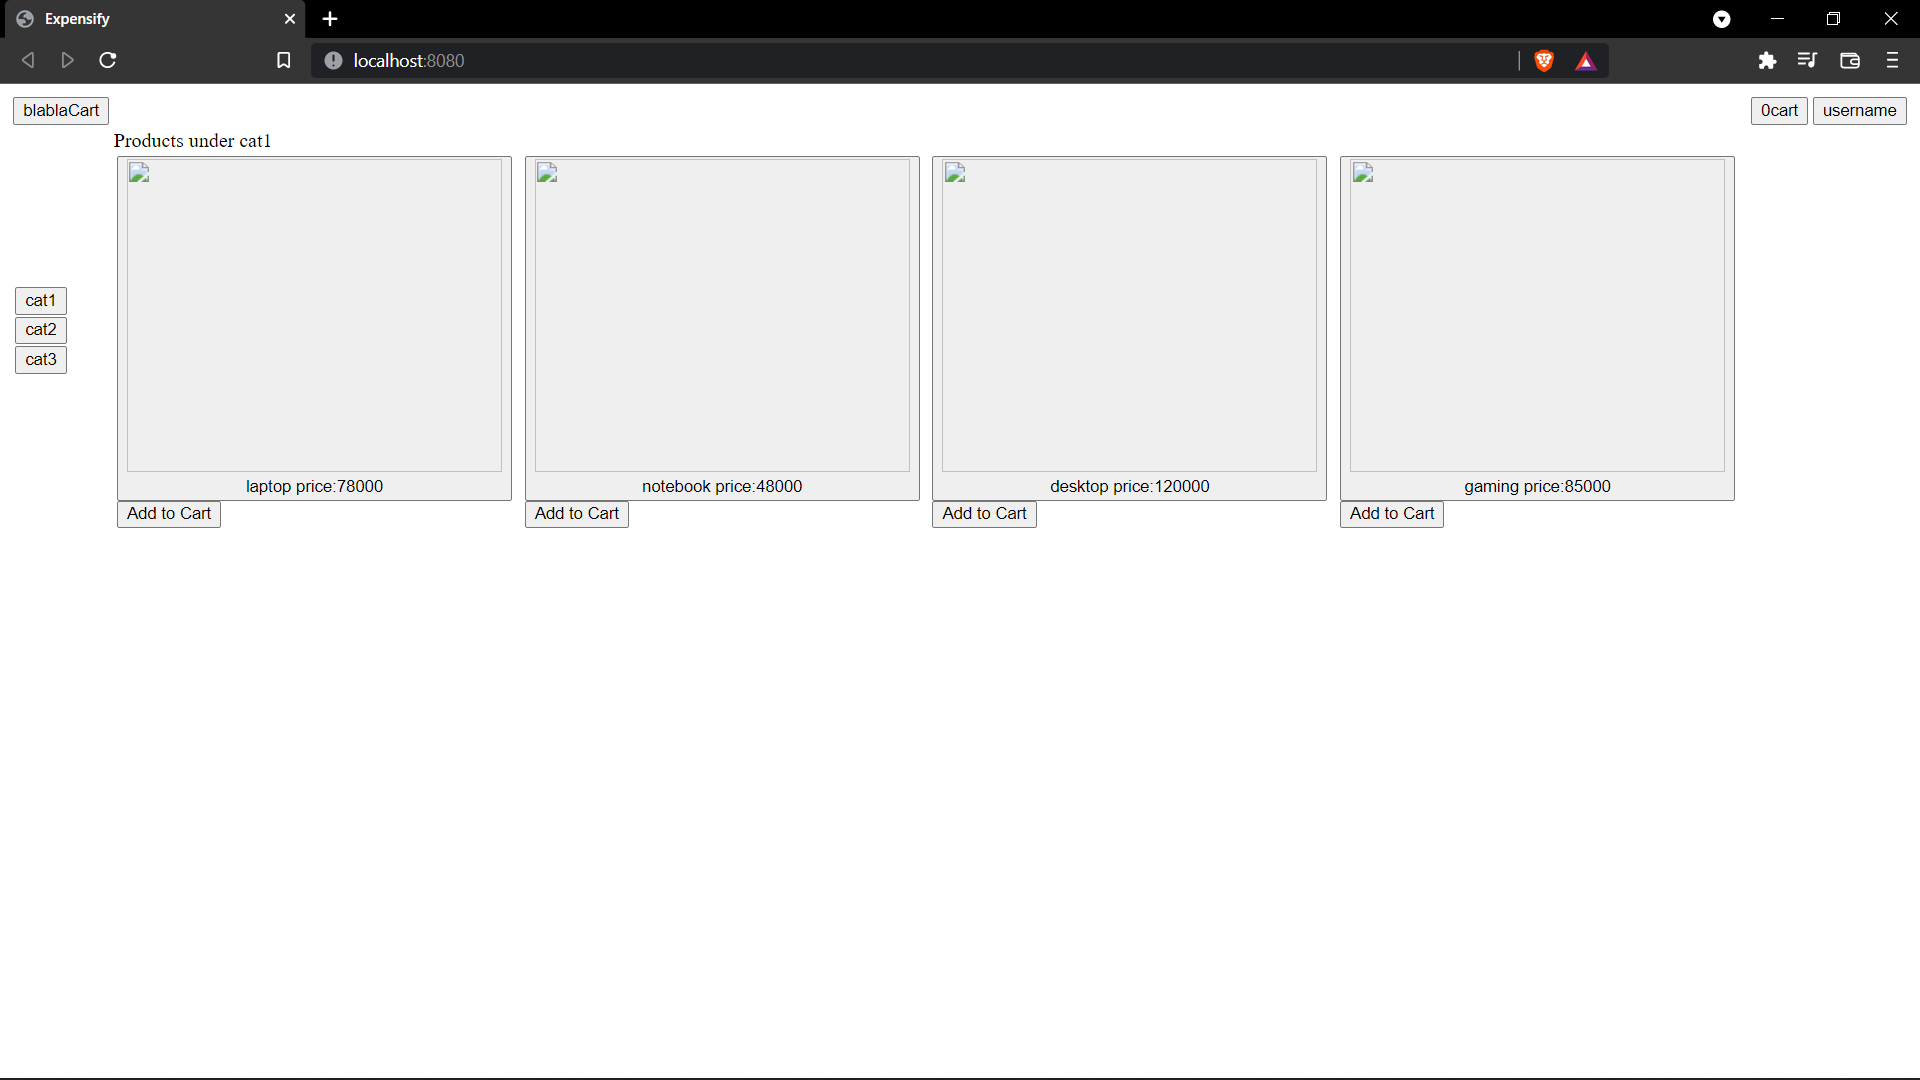Click the Brave Shields lion icon
Image resolution: width=1920 pixels, height=1080 pixels.
[1544, 61]
